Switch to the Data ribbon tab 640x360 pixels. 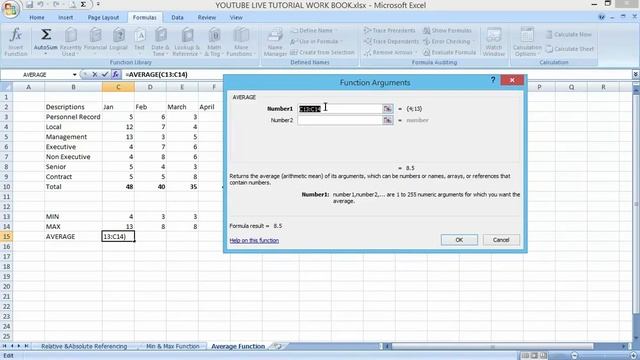click(177, 18)
